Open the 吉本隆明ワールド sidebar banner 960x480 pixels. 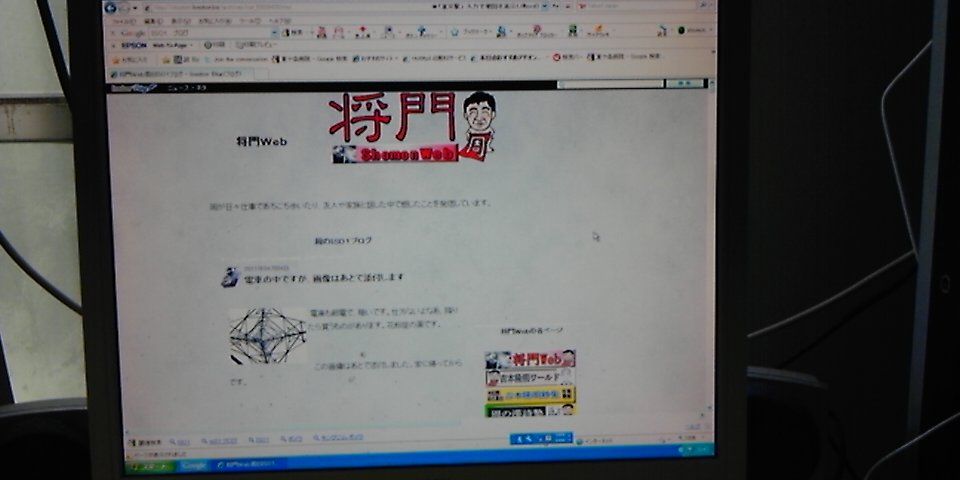coord(530,377)
